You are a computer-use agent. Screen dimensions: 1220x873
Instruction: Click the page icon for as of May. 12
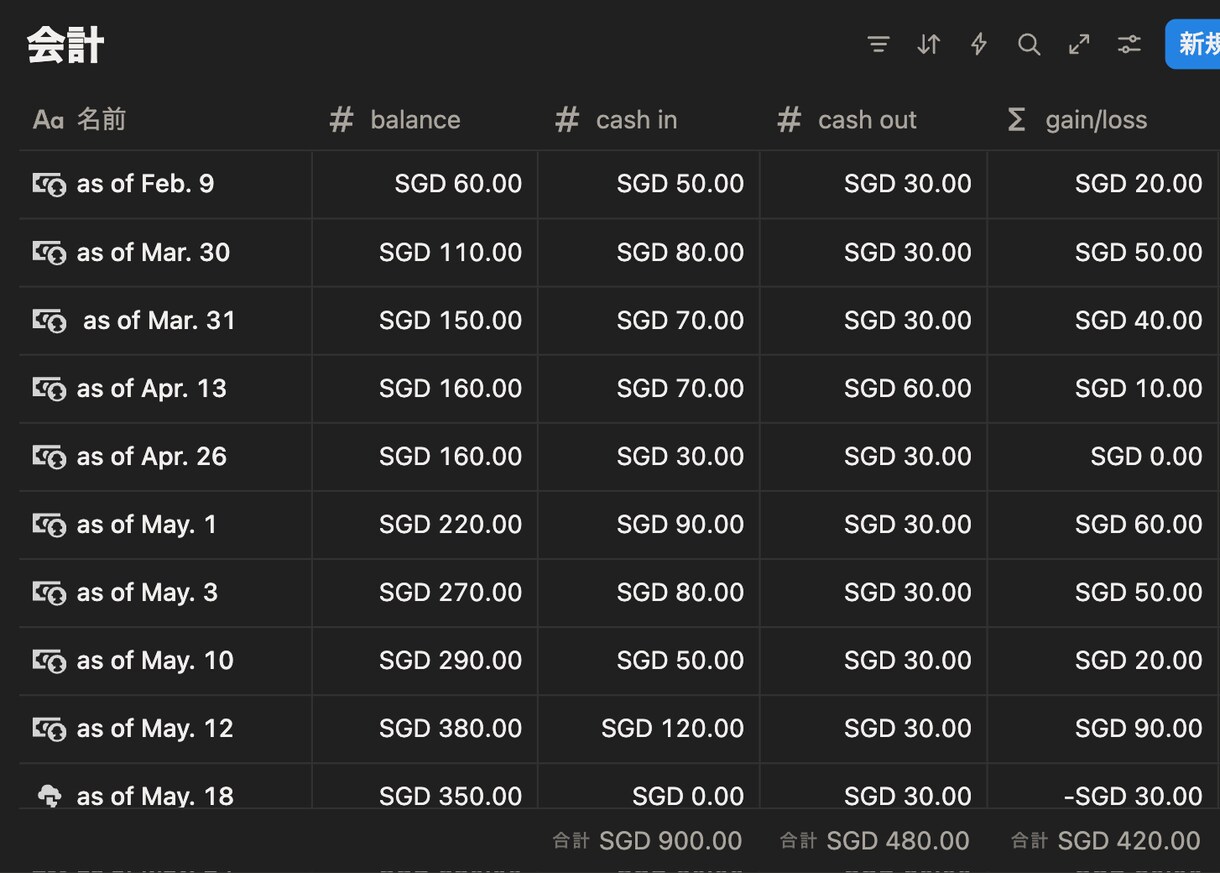49,728
